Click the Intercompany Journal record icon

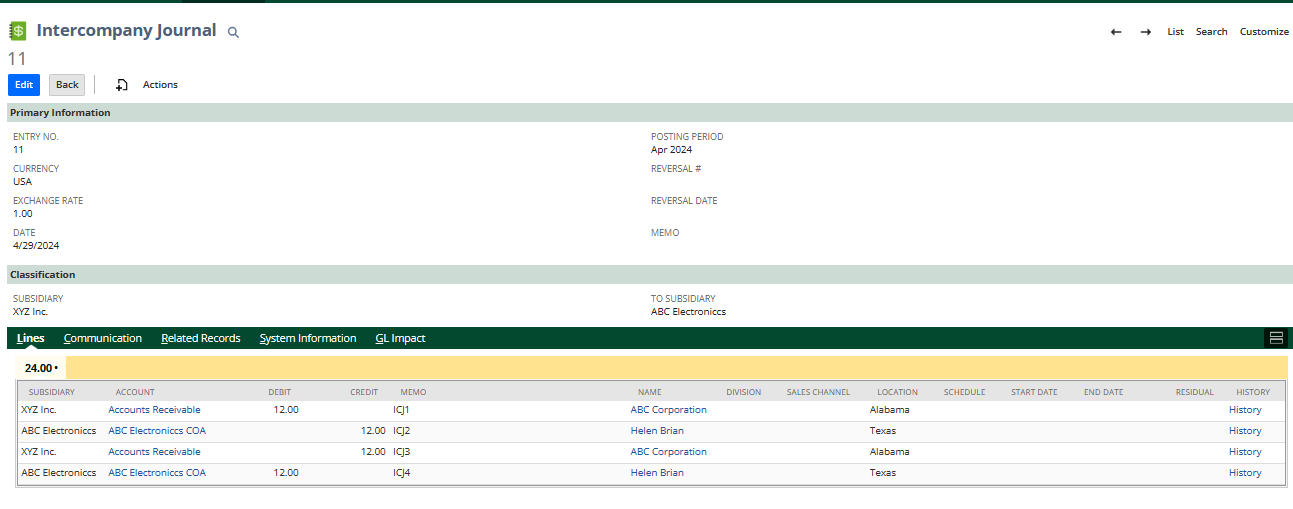tap(18, 31)
